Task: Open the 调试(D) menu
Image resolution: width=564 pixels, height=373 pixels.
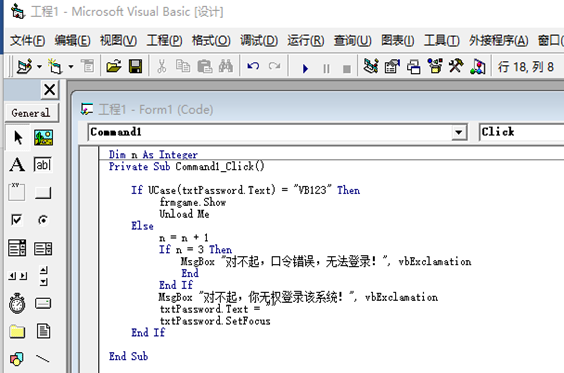Action: click(259, 40)
